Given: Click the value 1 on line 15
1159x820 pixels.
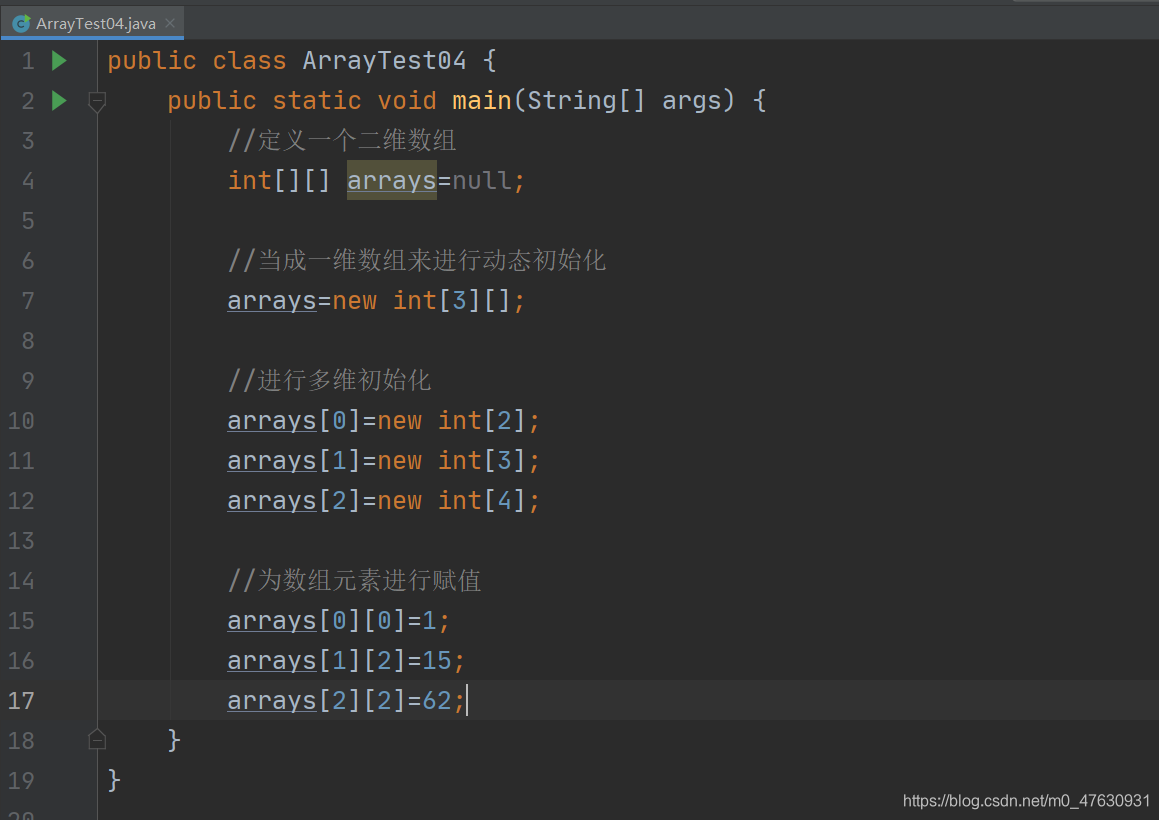Looking at the screenshot, I should tap(429, 620).
